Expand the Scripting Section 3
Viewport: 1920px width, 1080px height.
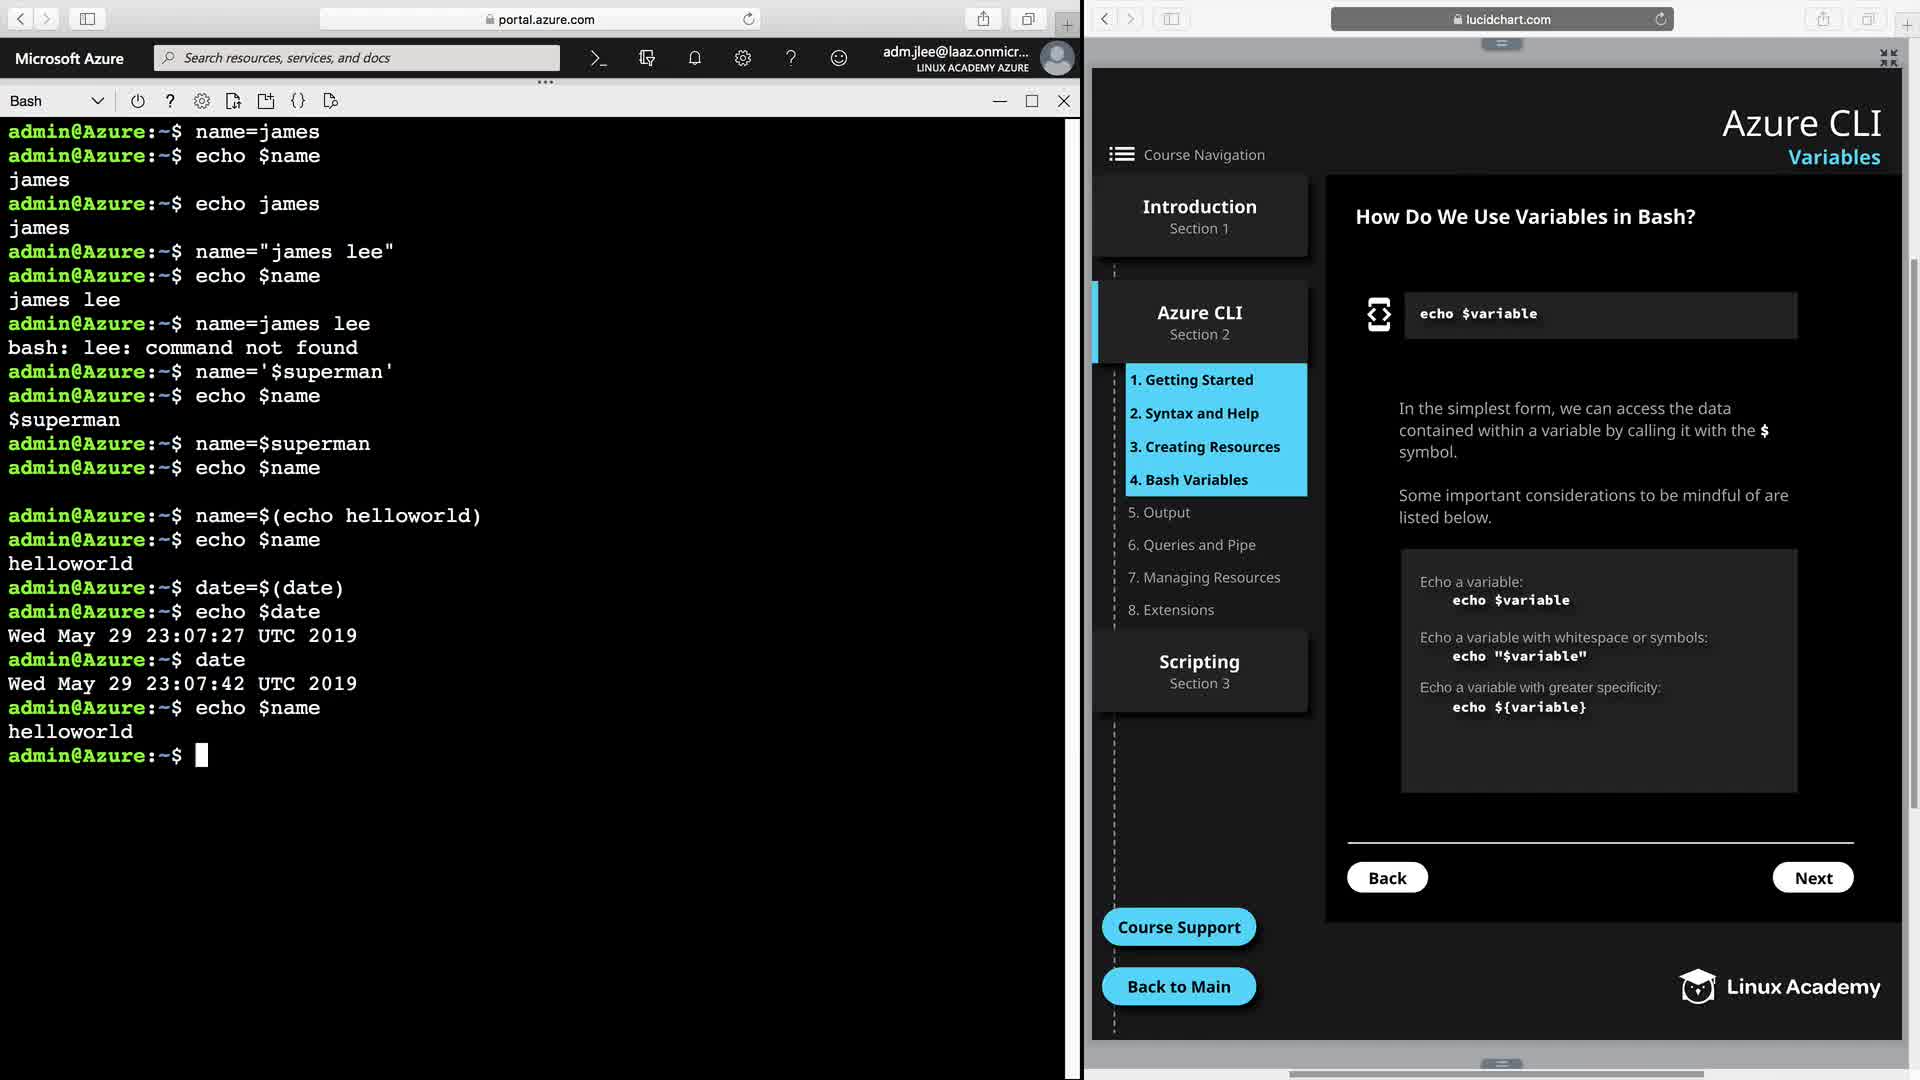[x=1199, y=671]
